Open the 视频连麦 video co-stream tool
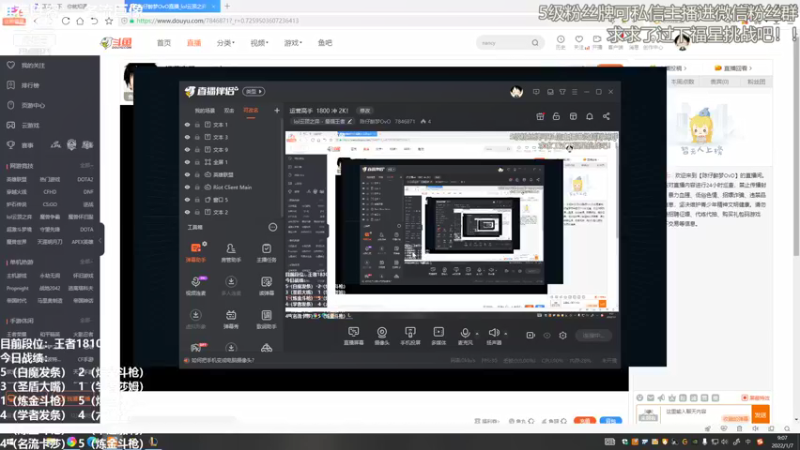Viewport: 800px width, 450px height. (x=195, y=286)
